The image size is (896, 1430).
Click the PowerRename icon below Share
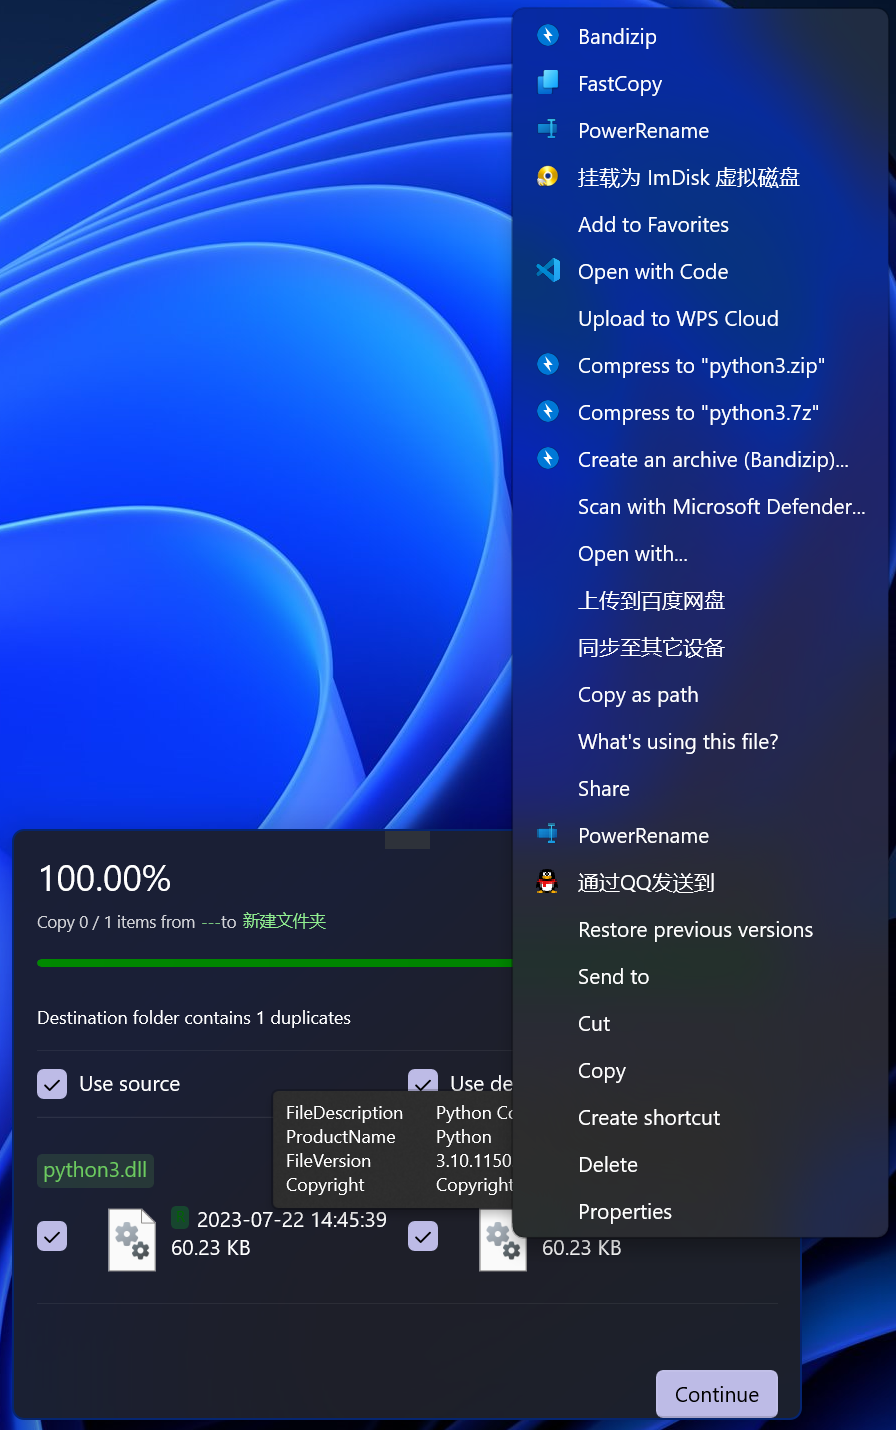pos(548,834)
